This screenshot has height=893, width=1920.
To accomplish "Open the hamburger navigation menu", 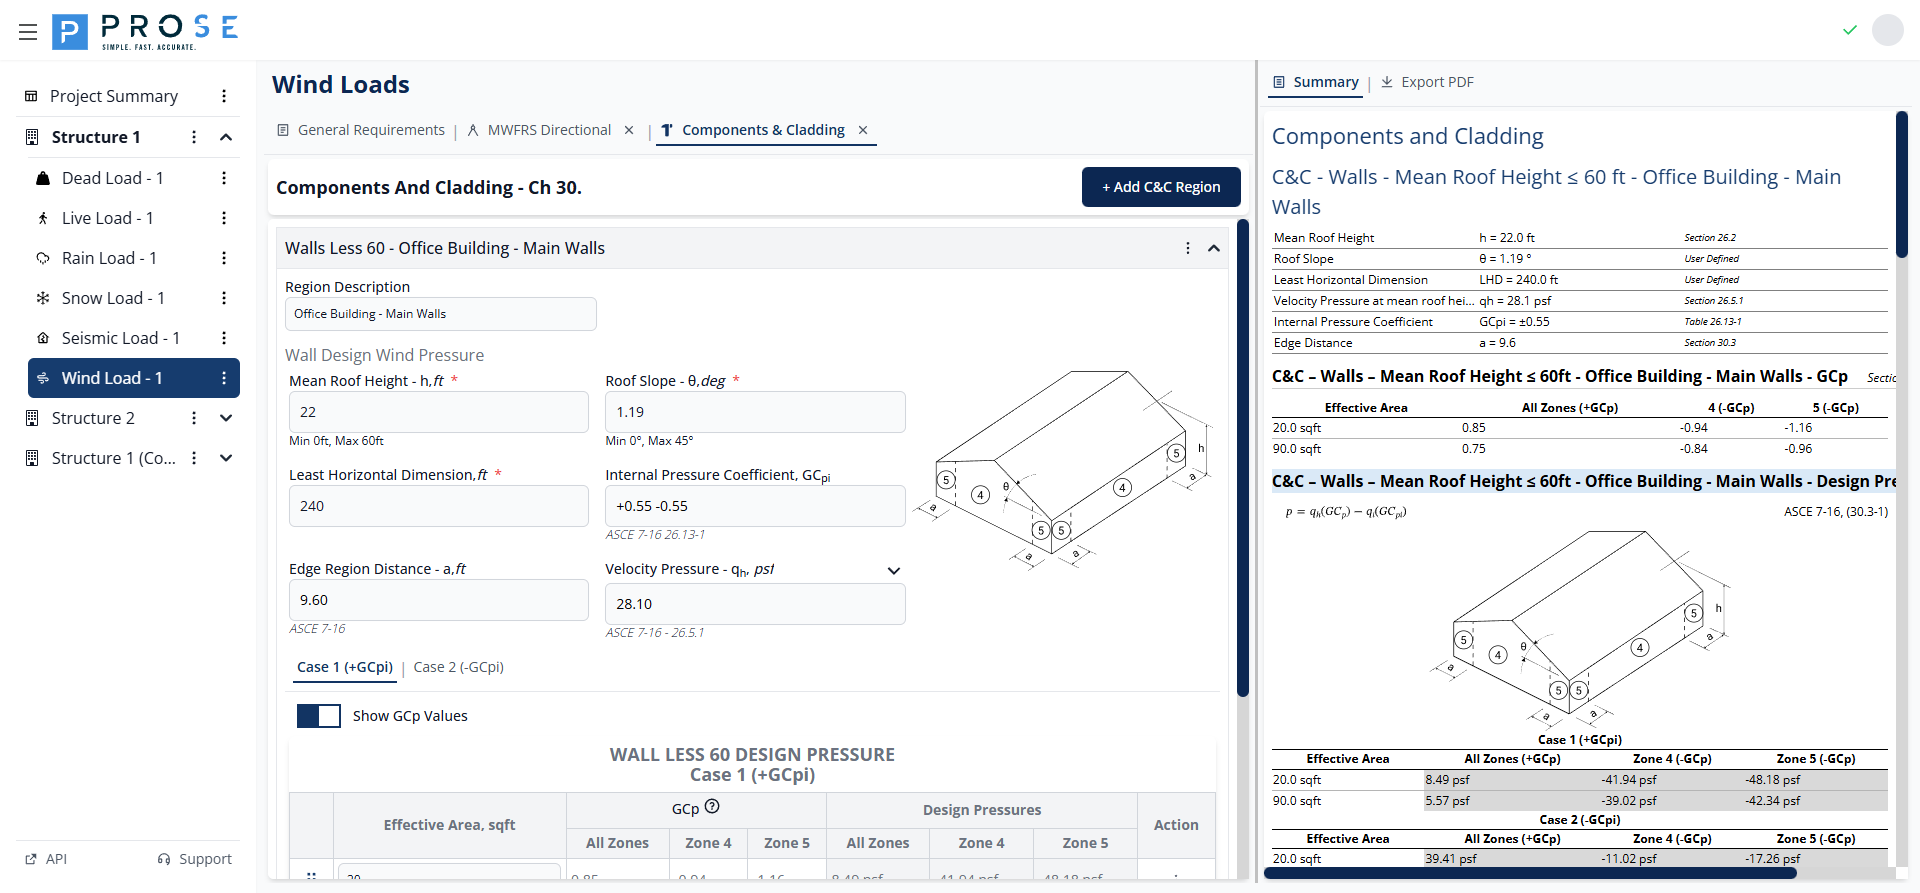I will (x=28, y=32).
